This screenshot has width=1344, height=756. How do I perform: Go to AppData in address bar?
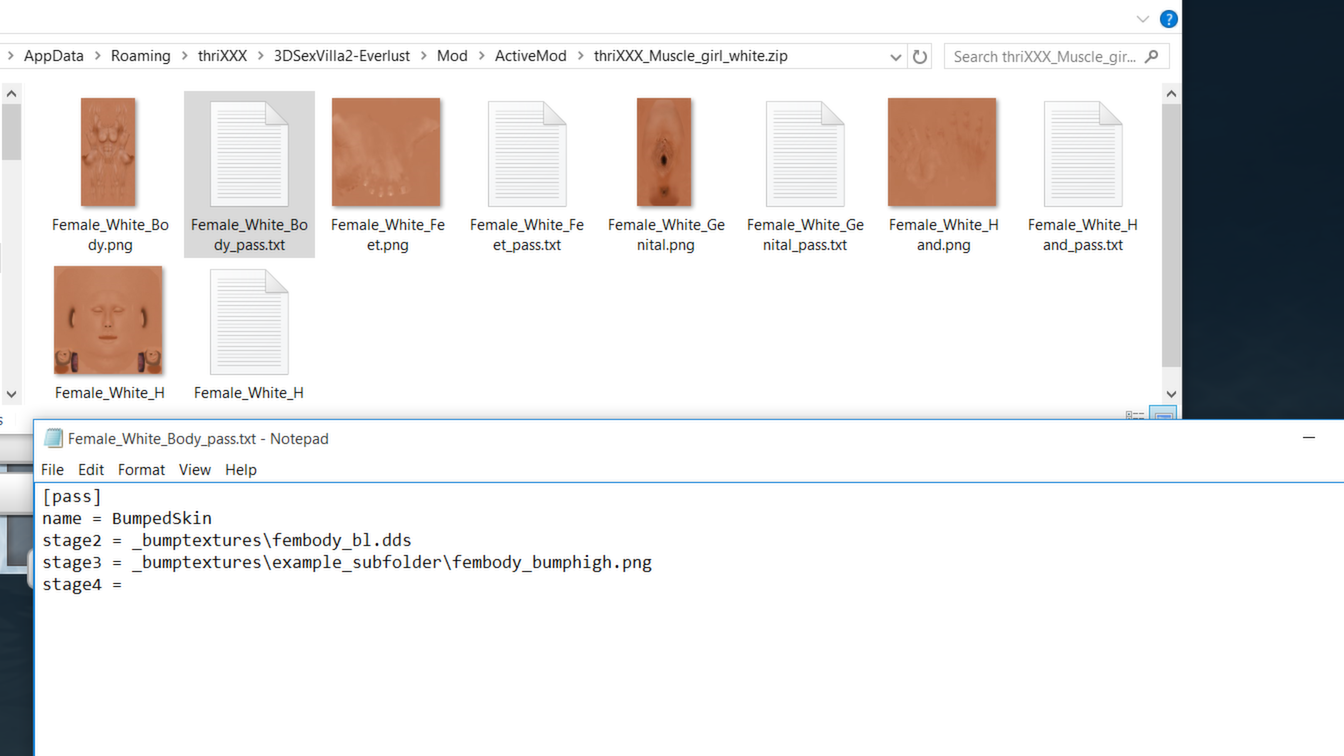click(x=54, y=56)
